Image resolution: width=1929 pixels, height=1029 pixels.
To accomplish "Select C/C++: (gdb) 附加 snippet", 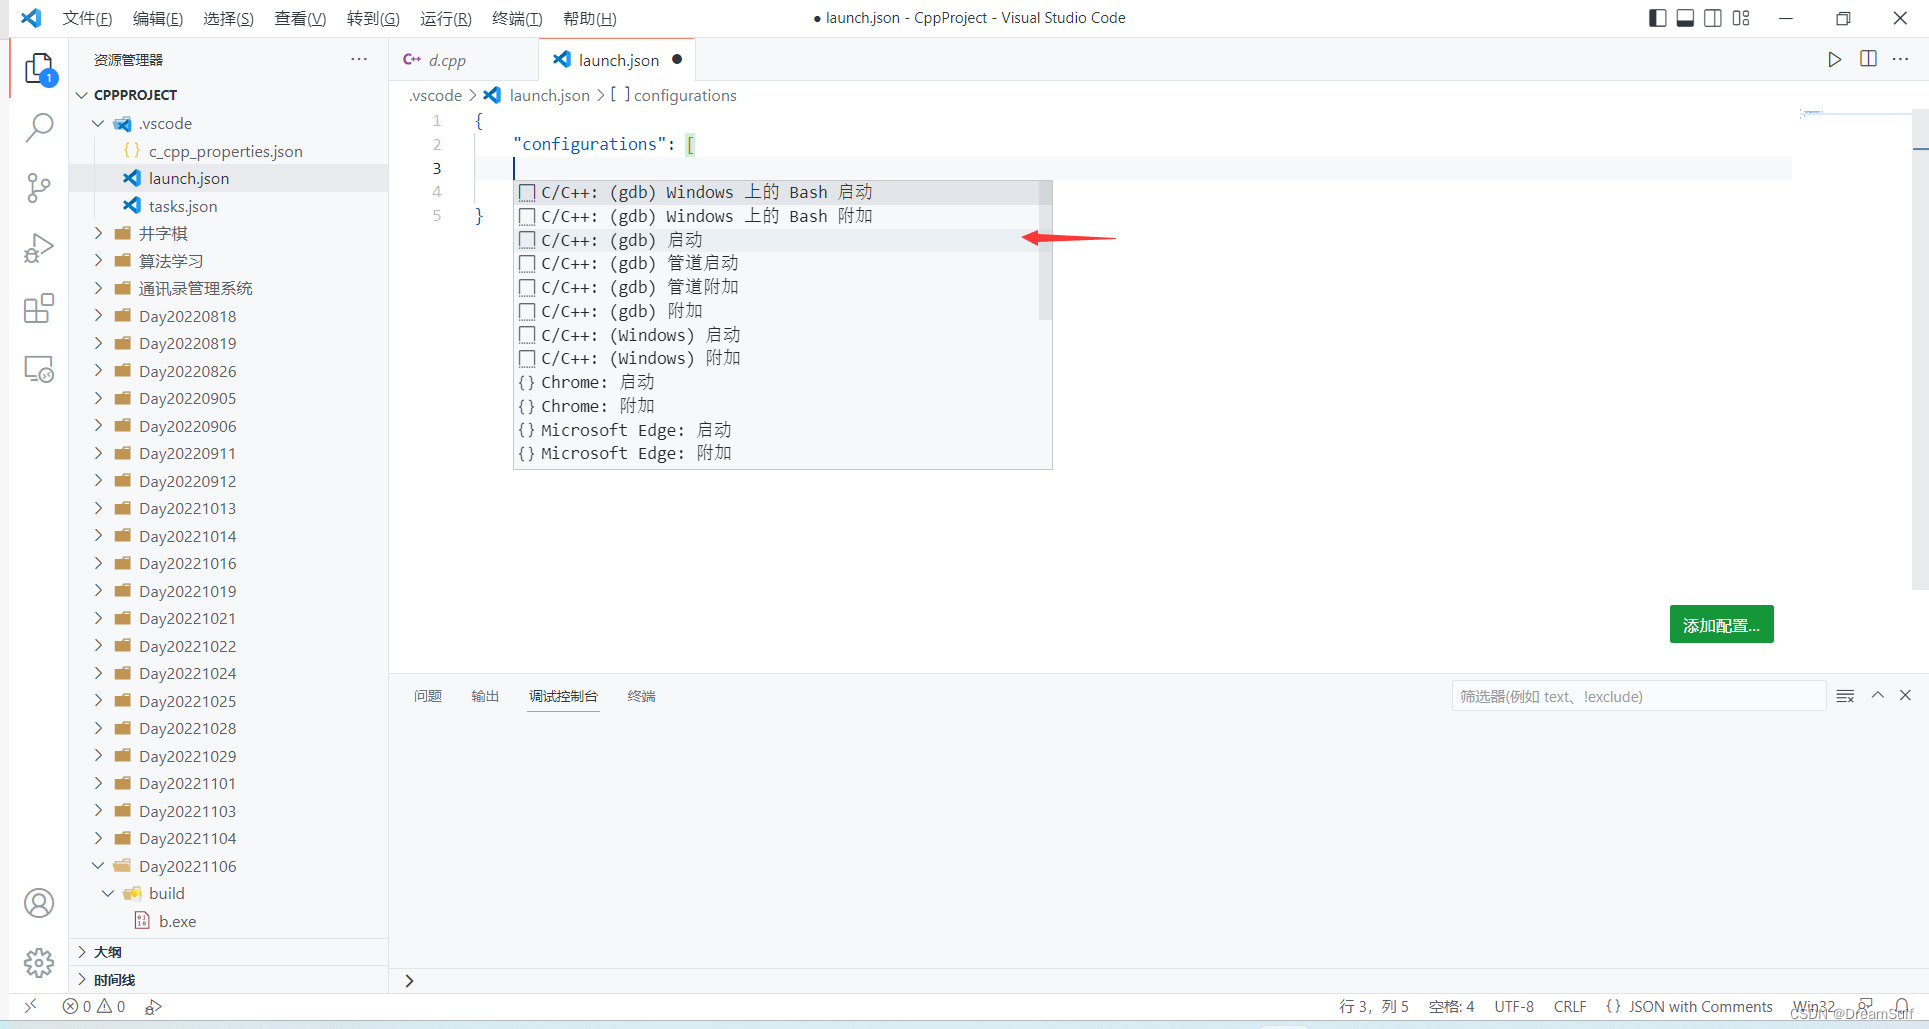I will (x=776, y=311).
